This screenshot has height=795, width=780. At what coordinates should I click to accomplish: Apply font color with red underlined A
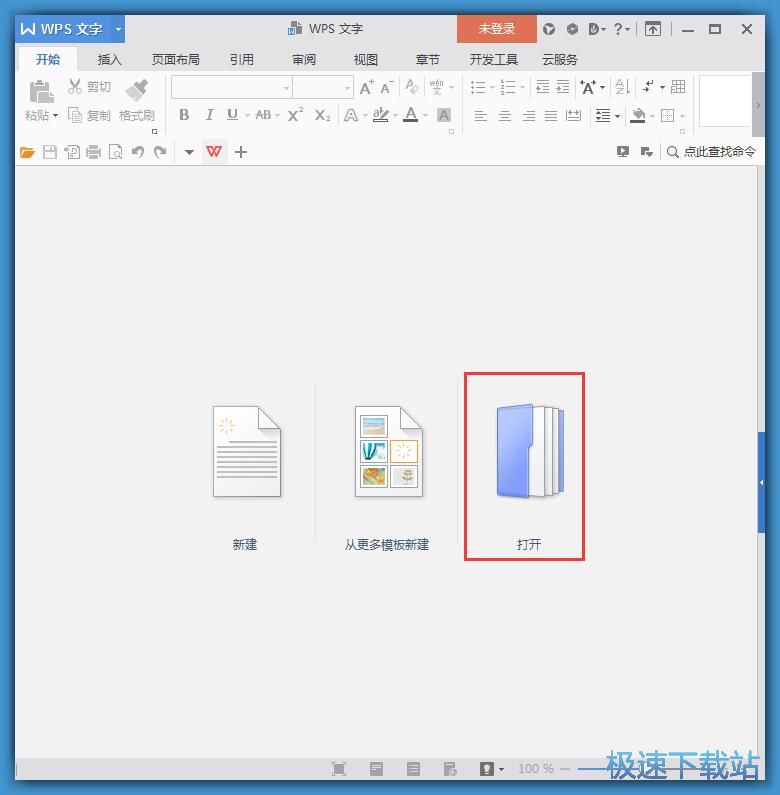[411, 115]
